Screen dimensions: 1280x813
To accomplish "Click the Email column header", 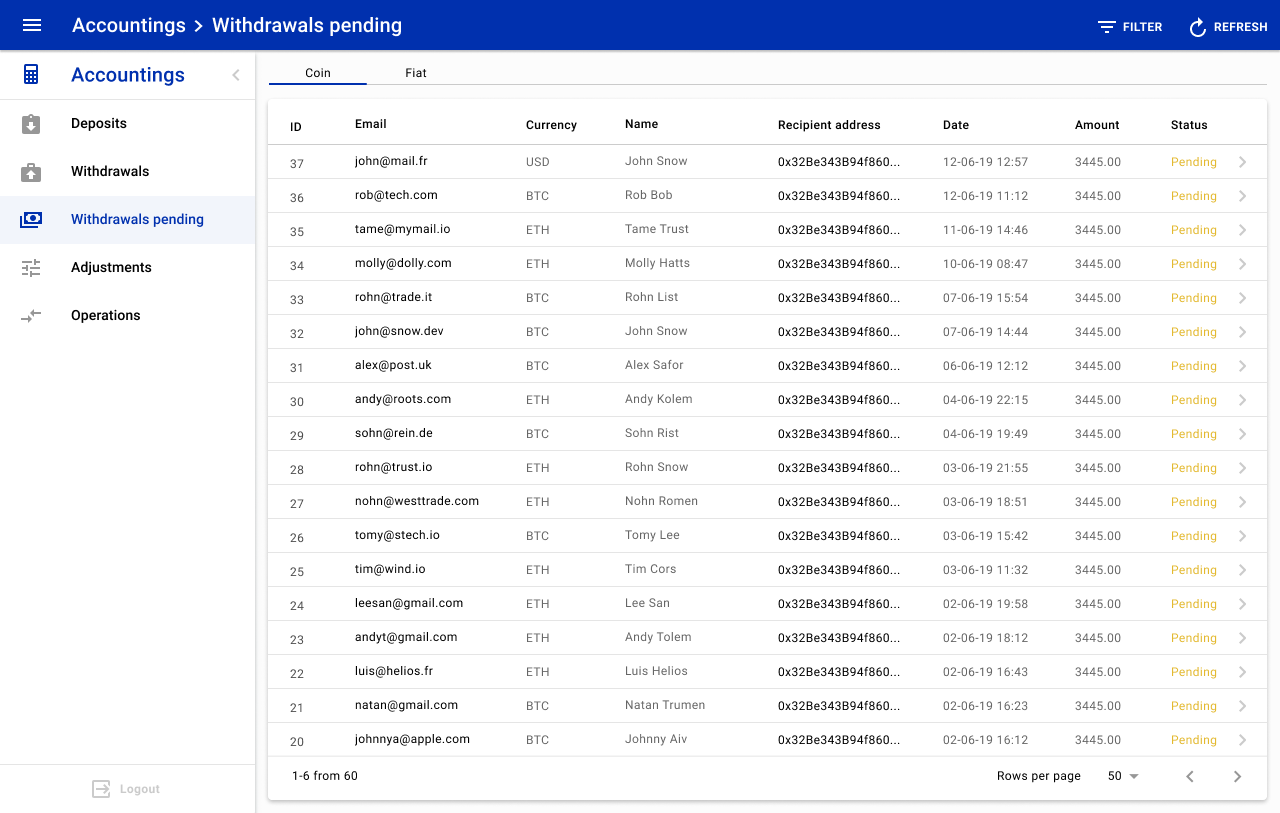I will tap(371, 124).
